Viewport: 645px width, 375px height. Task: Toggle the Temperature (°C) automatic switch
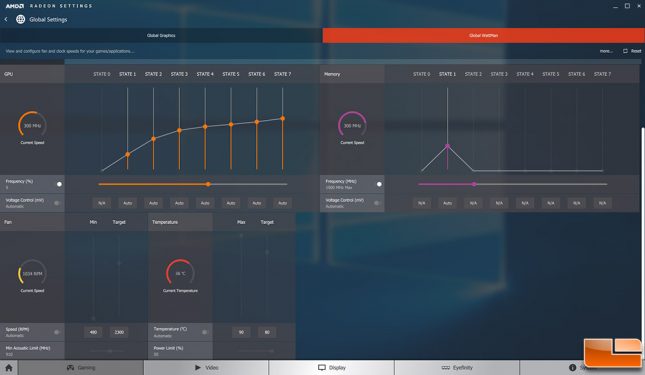[x=204, y=332]
